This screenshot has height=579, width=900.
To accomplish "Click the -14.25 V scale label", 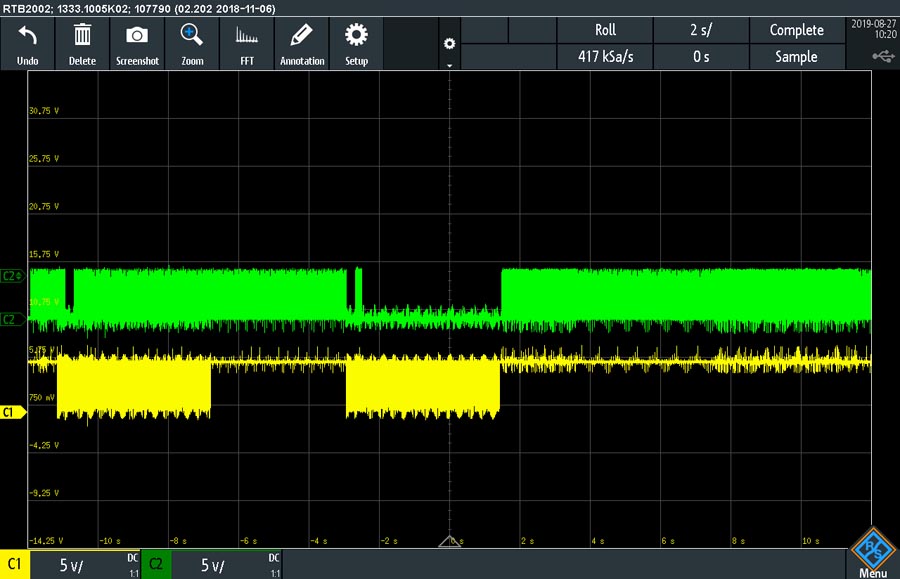I will (x=45, y=541).
